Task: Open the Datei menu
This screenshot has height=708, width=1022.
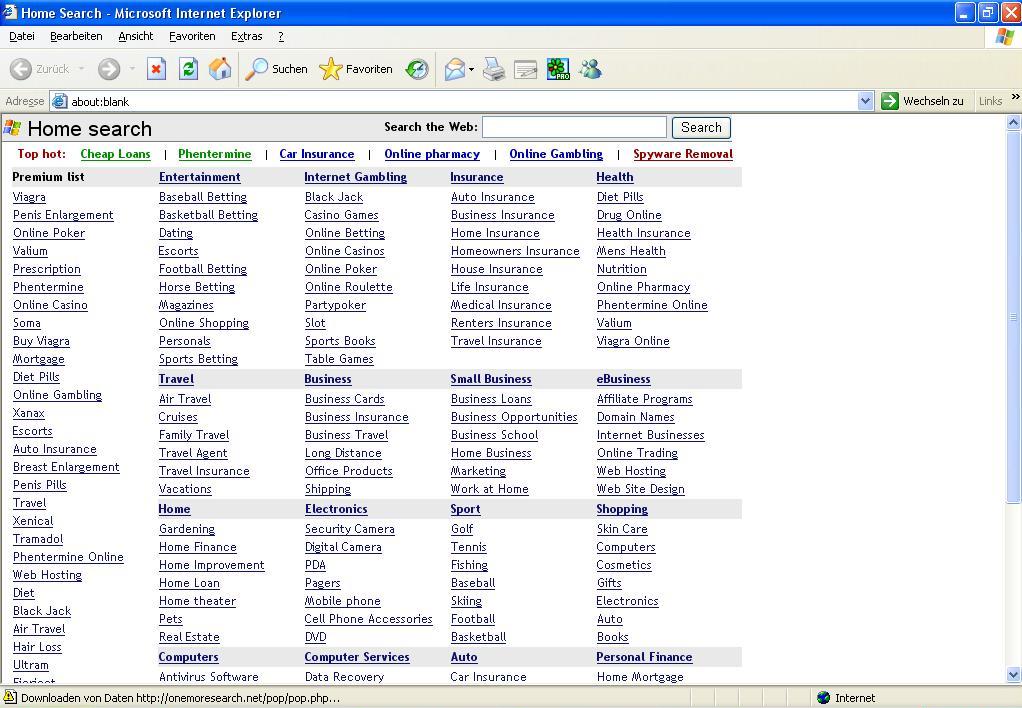Action: point(22,37)
